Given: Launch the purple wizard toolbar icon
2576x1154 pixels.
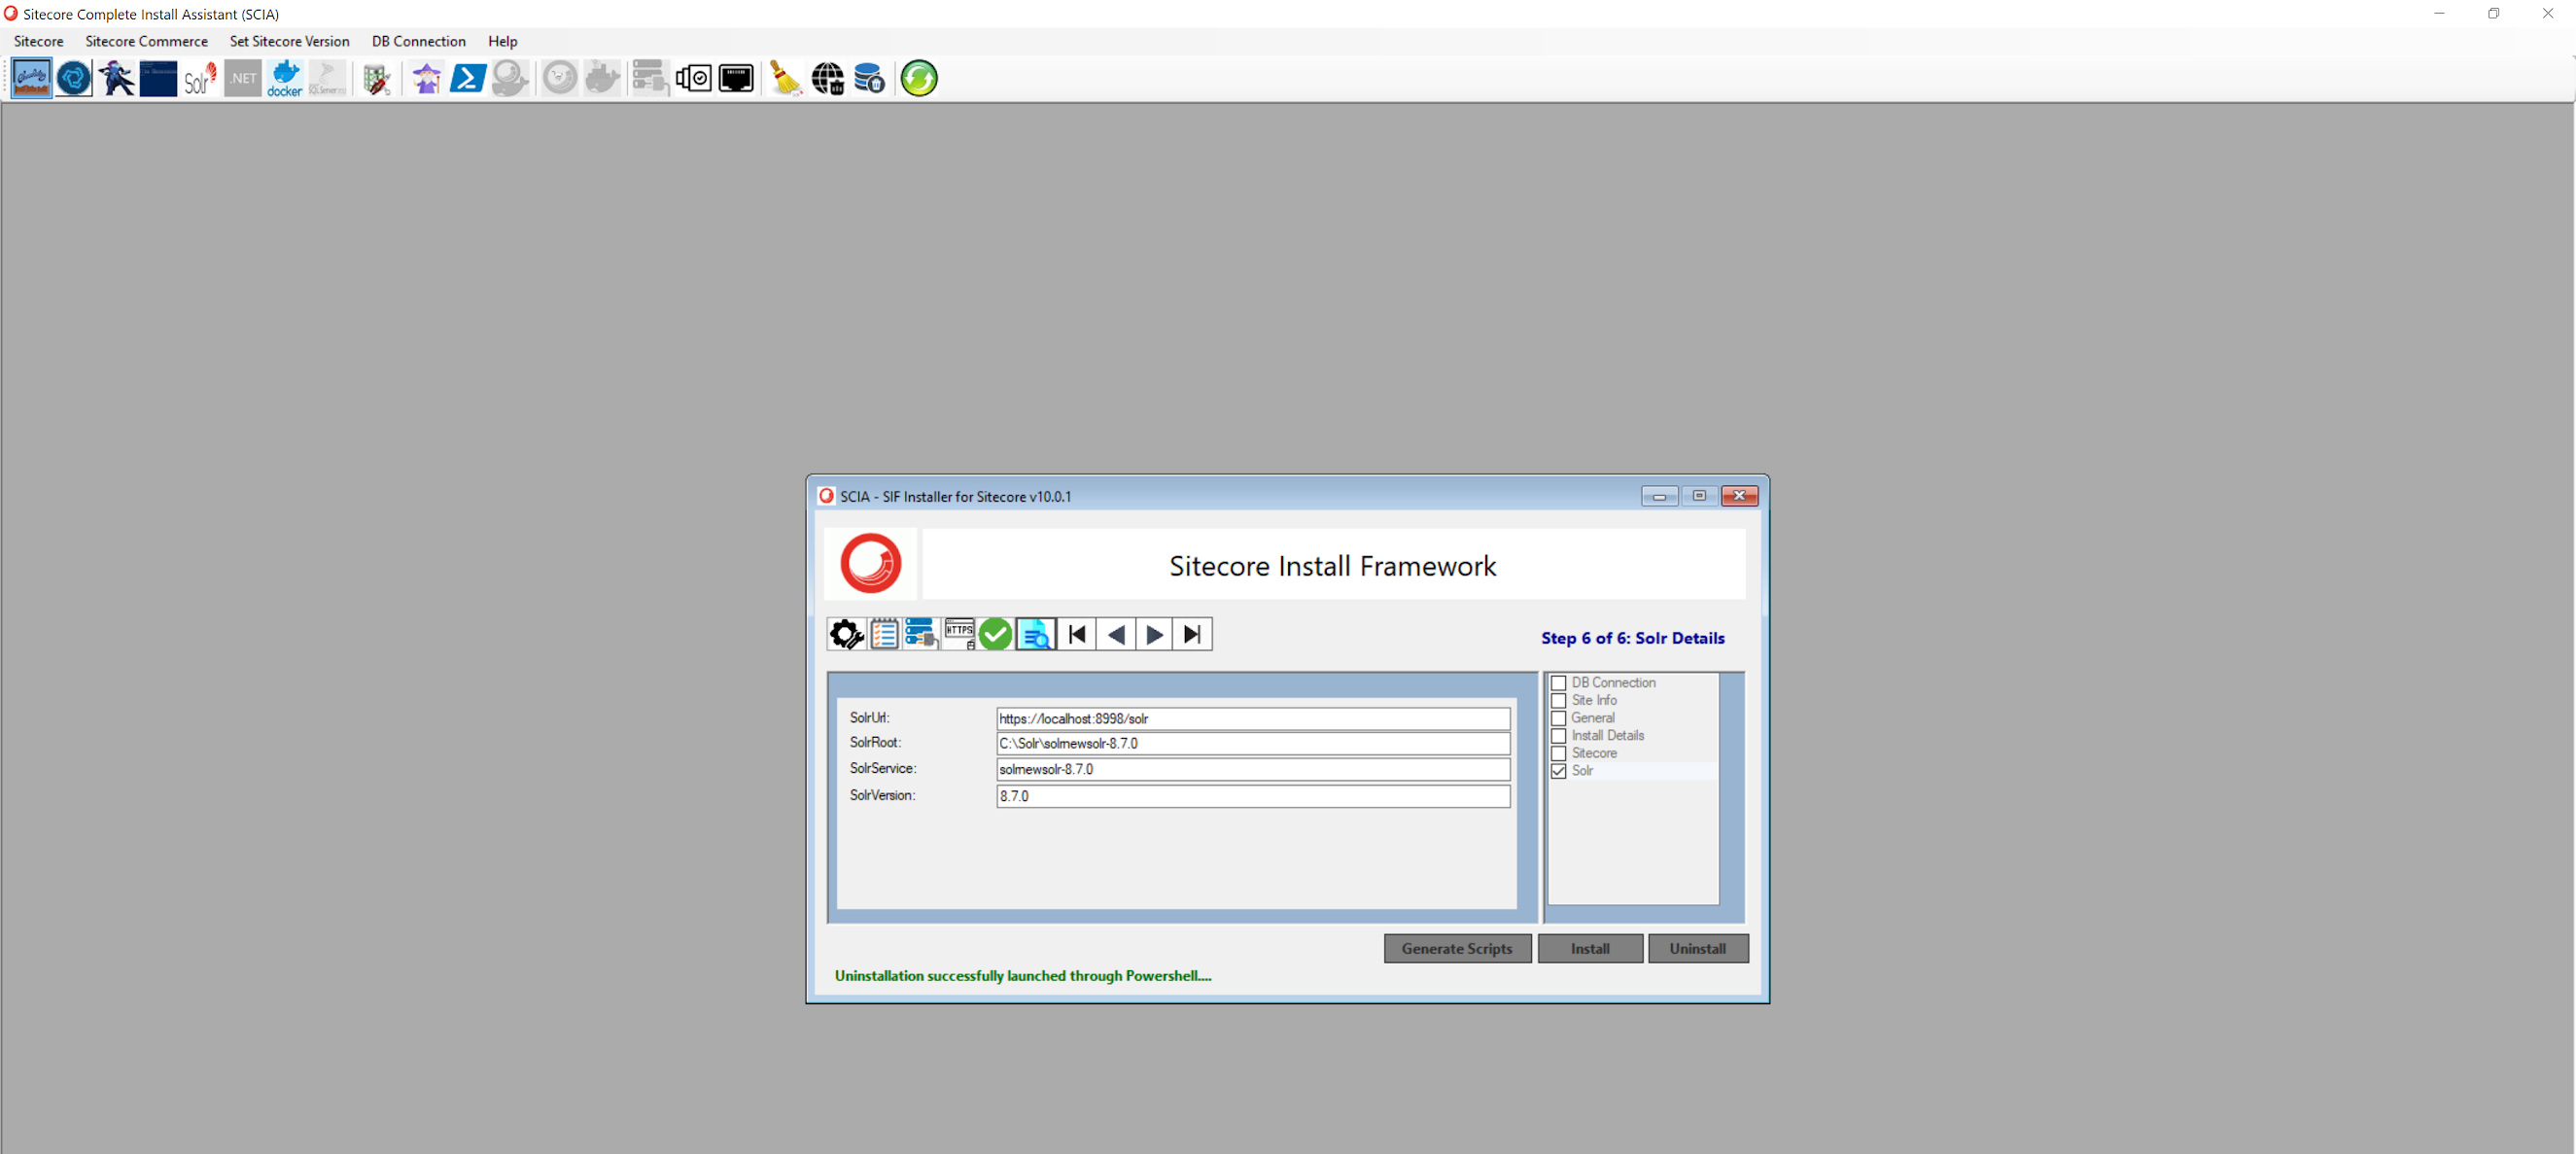Looking at the screenshot, I should pos(427,78).
